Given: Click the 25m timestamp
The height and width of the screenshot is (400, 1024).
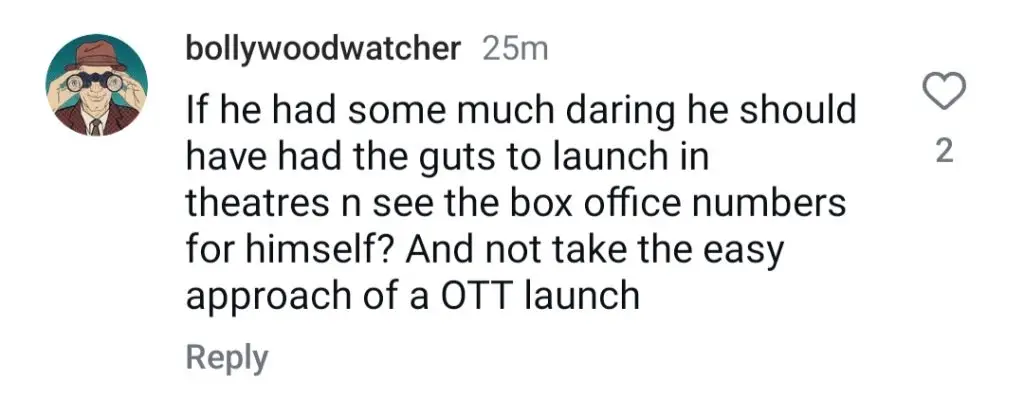Looking at the screenshot, I should pyautogui.click(x=515, y=50).
